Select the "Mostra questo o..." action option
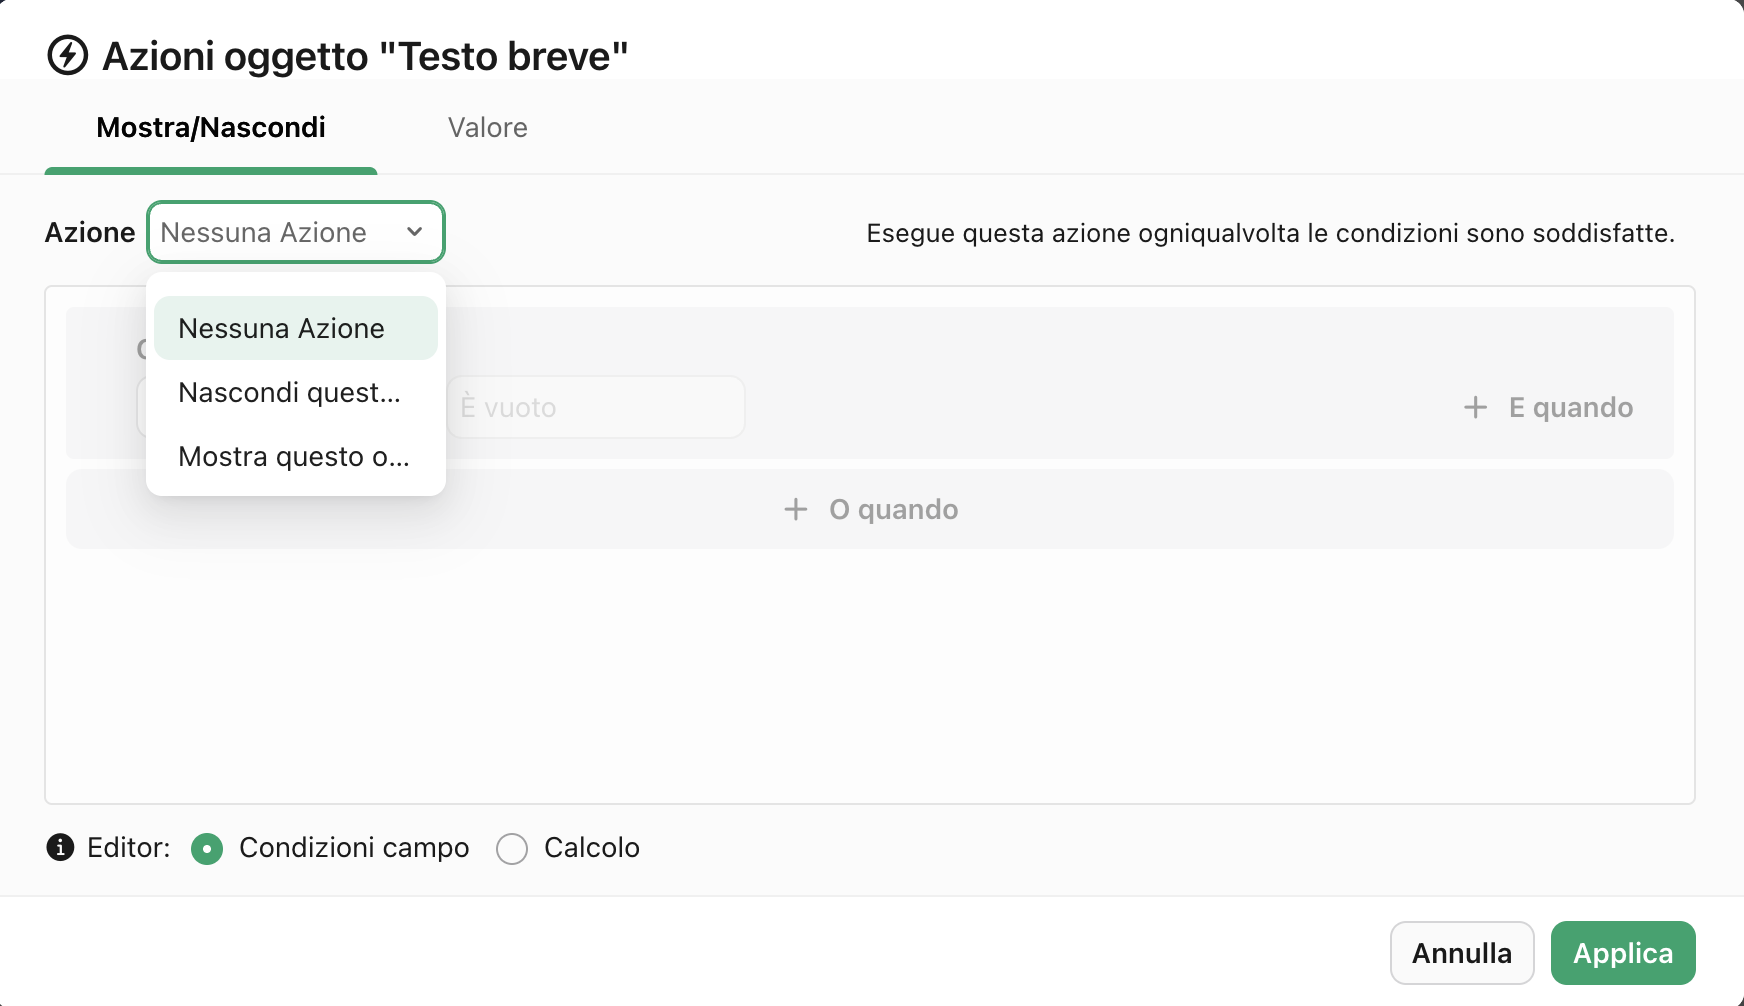Viewport: 1744px width, 1006px height. [293, 456]
